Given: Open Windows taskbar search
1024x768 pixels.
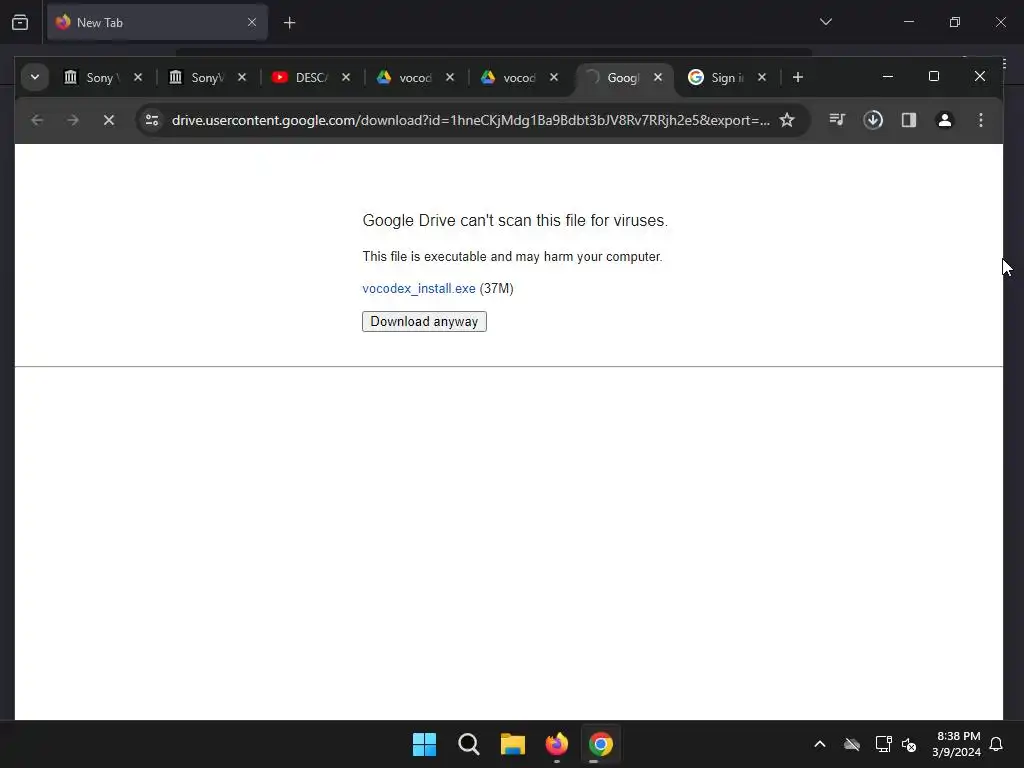Looking at the screenshot, I should point(468,744).
